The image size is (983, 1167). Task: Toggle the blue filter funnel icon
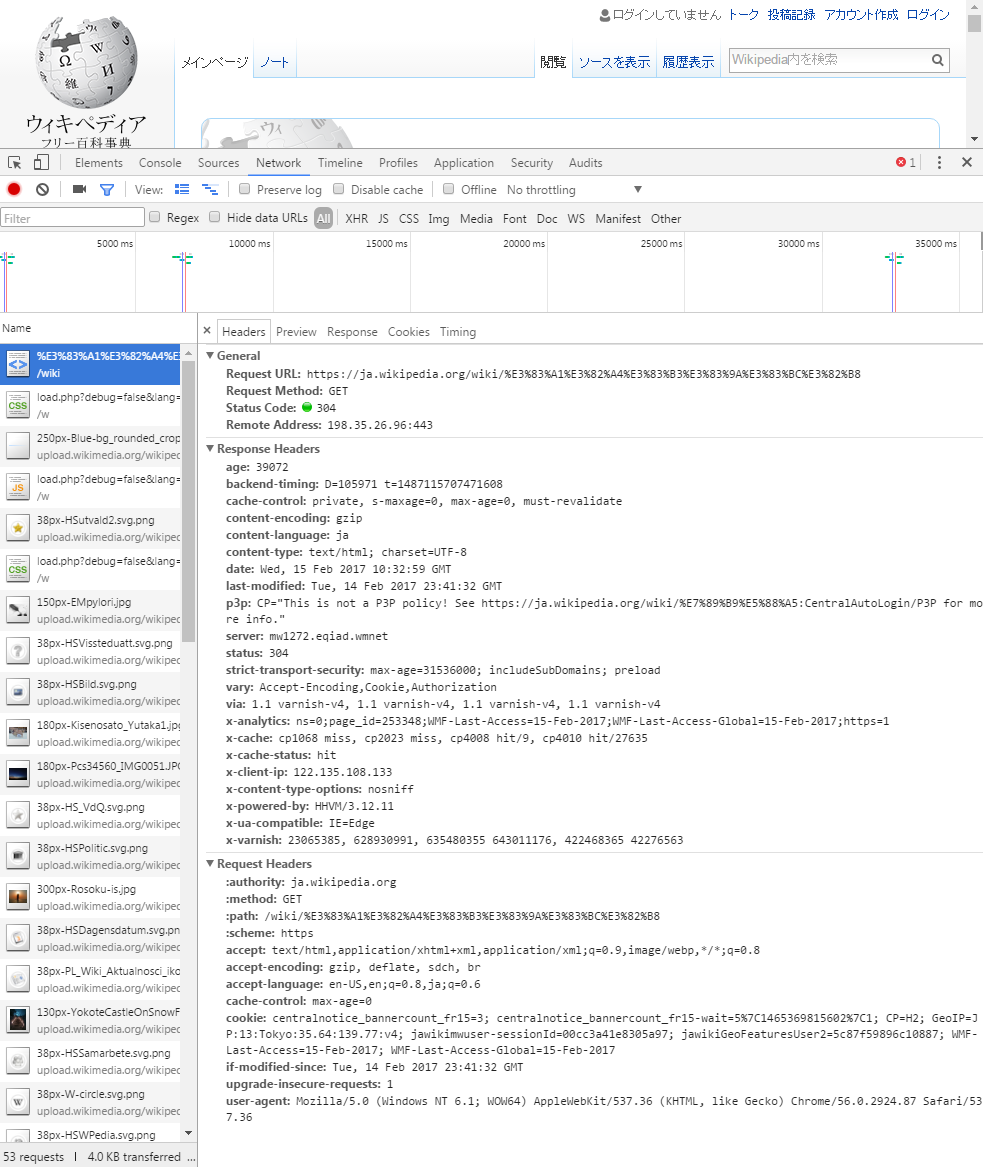[107, 190]
